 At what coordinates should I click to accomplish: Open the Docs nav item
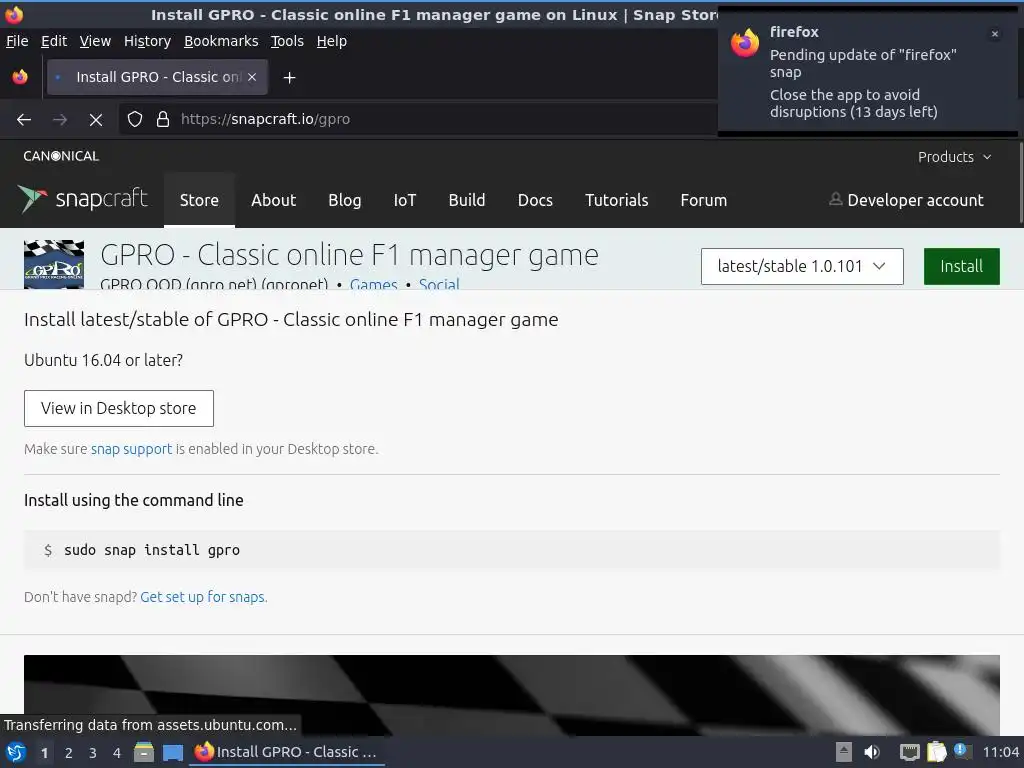[x=535, y=200]
